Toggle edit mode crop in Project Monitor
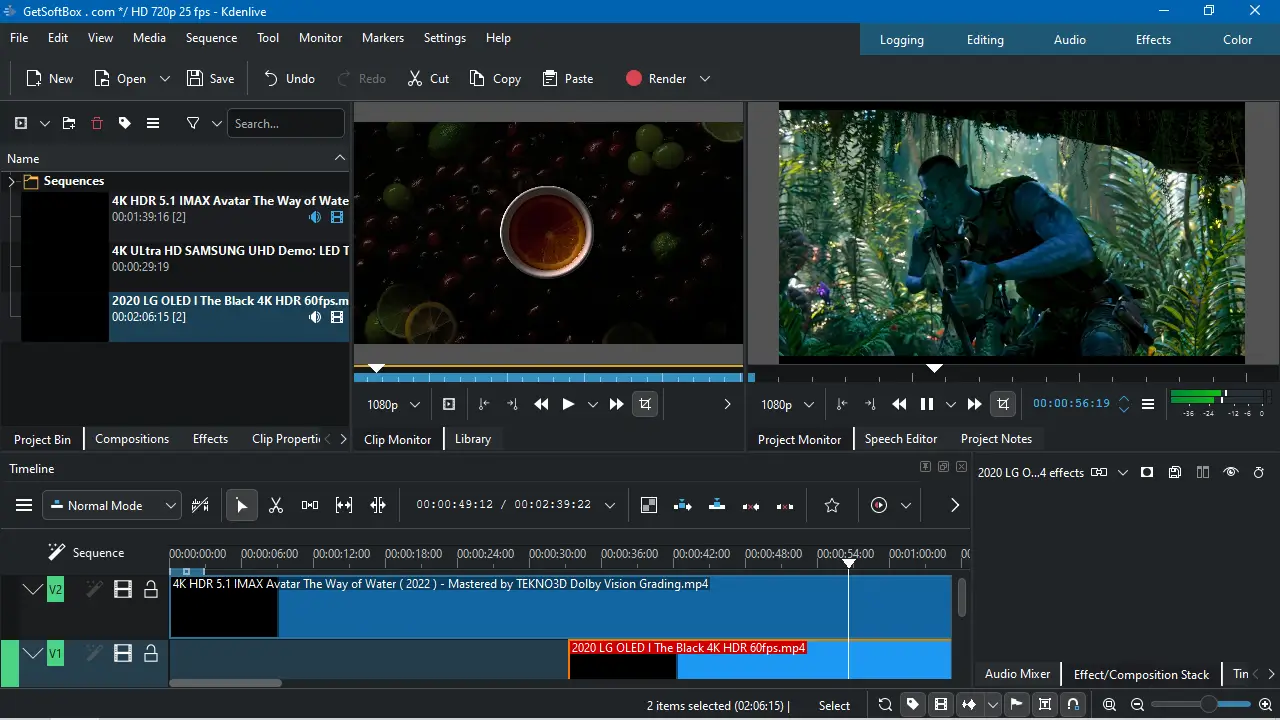Viewport: 1280px width, 720px height. pos(1002,404)
